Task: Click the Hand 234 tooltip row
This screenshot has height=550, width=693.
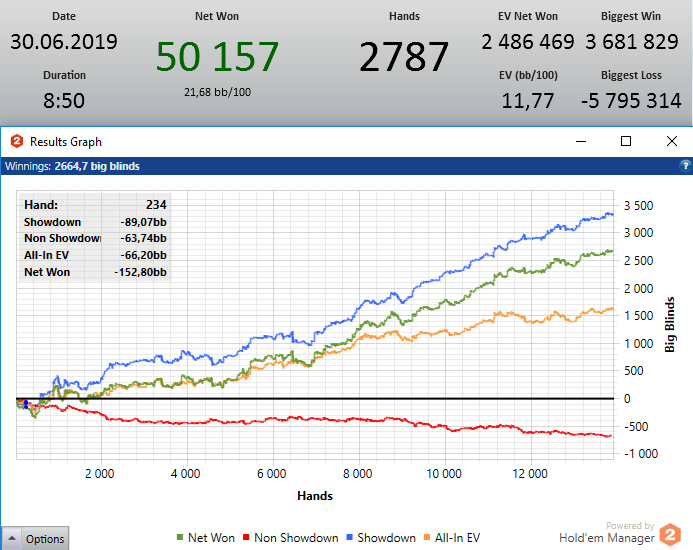Action: (95, 205)
